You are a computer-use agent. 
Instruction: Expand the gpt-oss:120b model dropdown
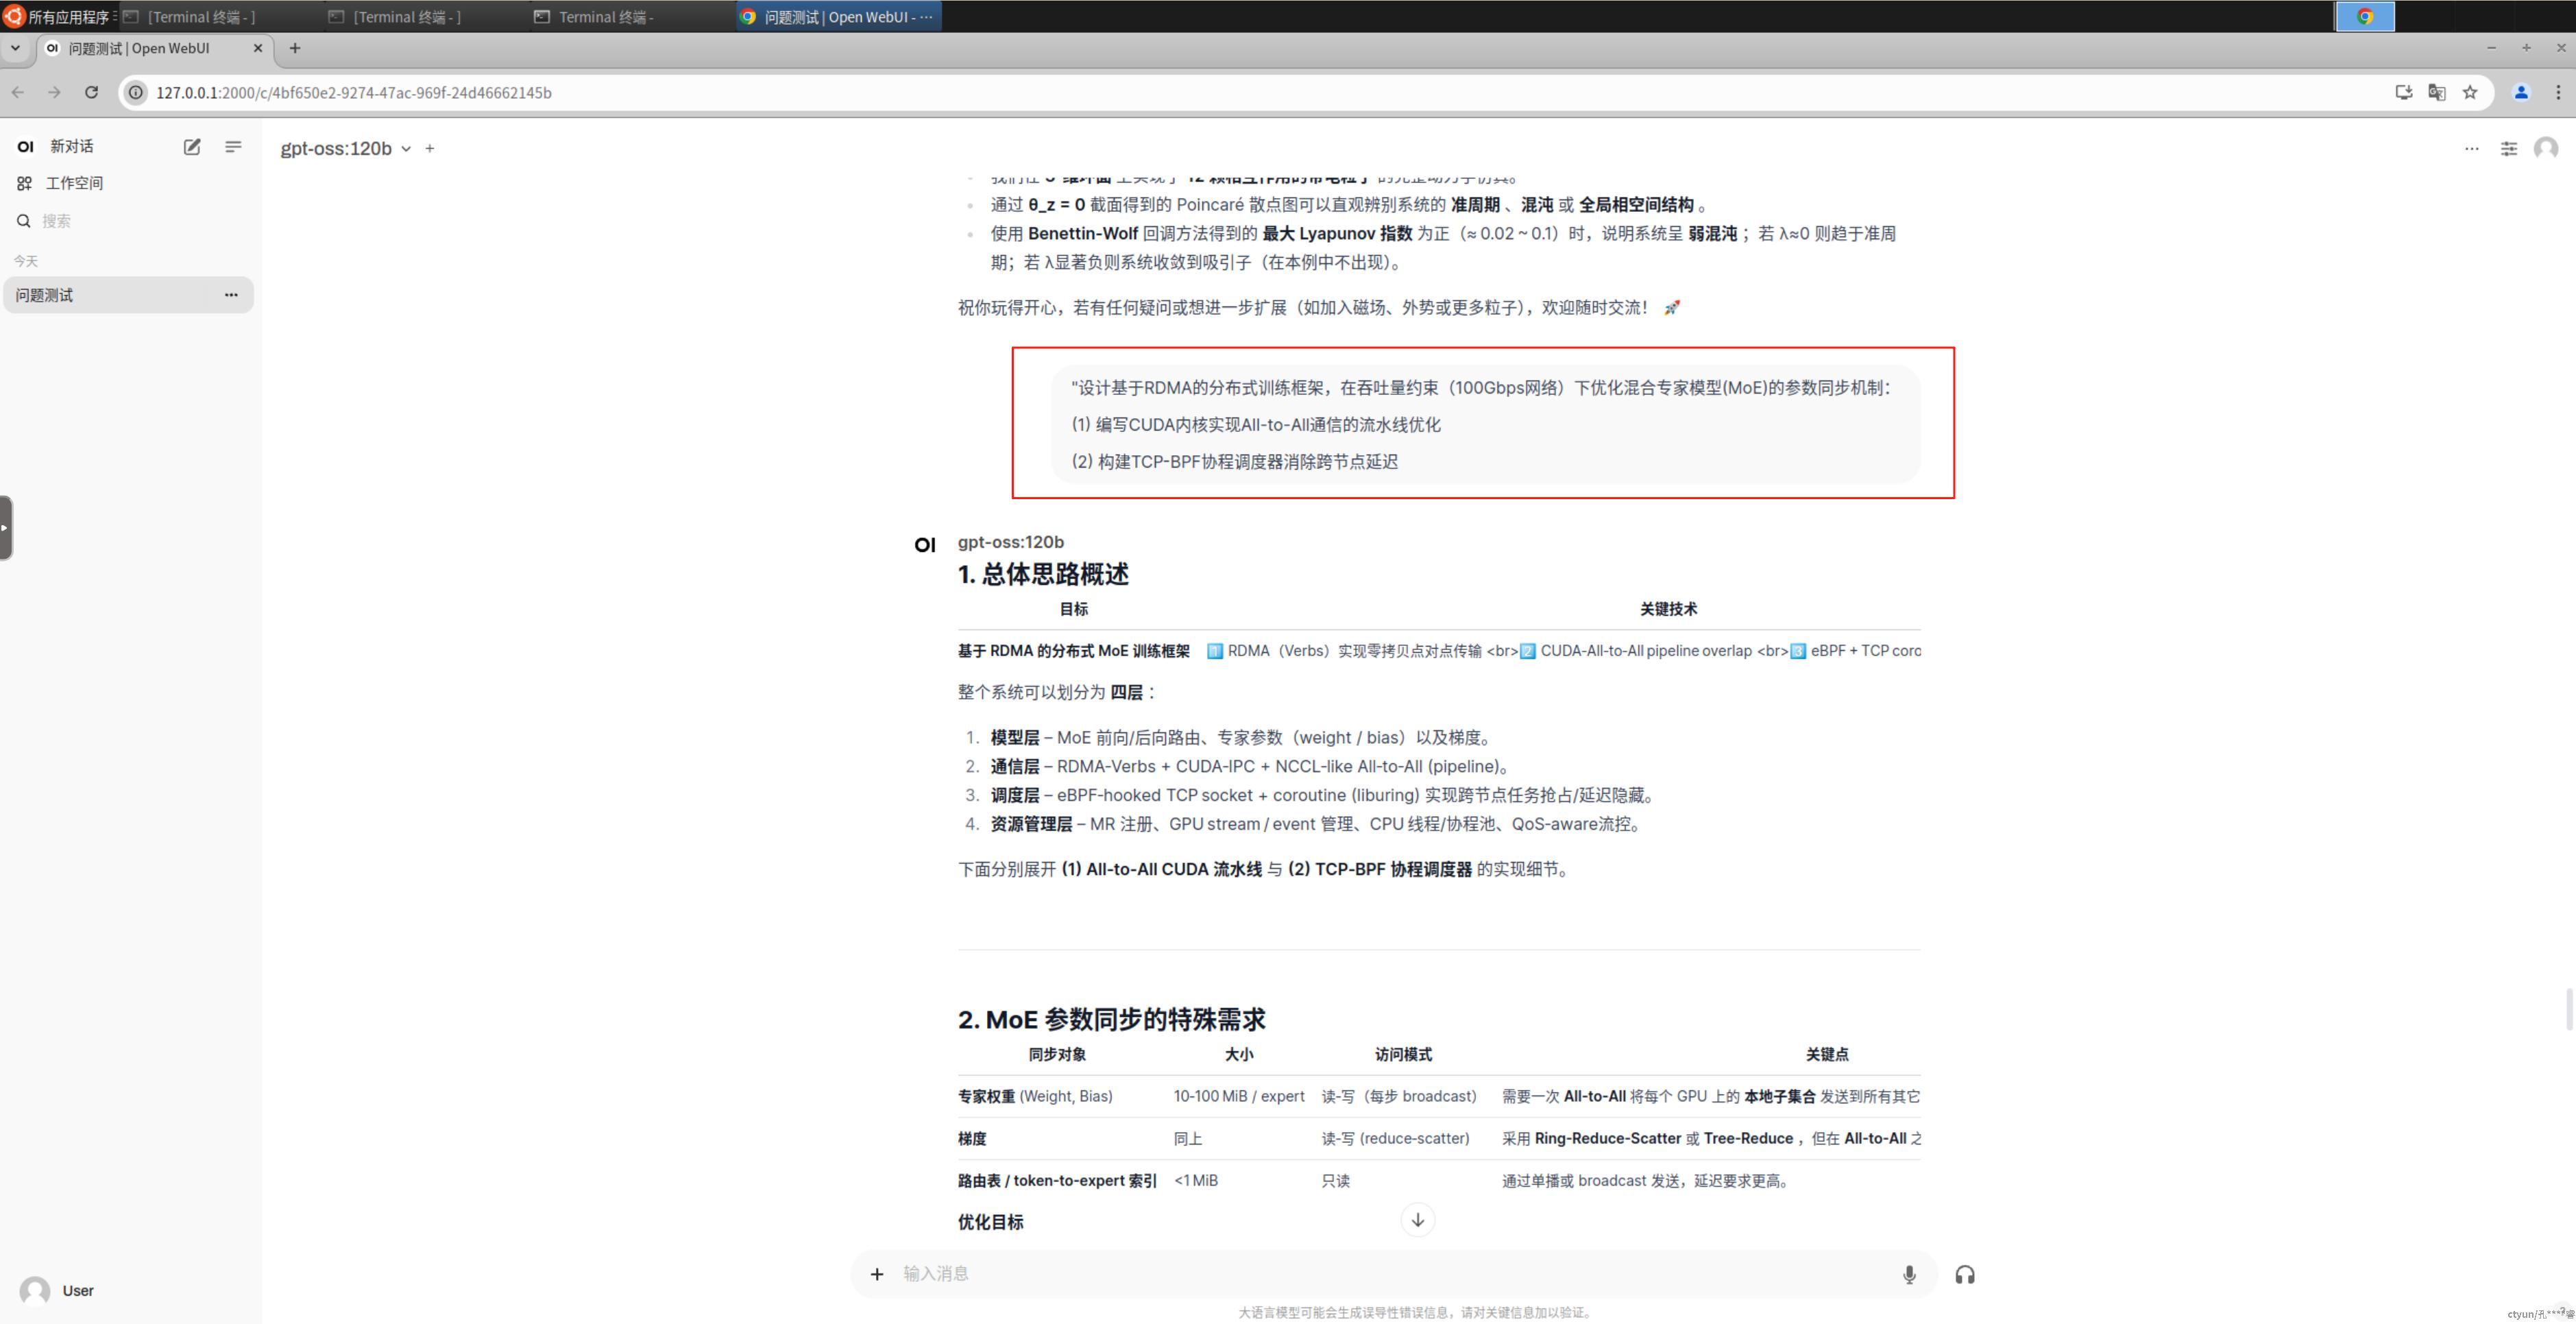(x=345, y=148)
